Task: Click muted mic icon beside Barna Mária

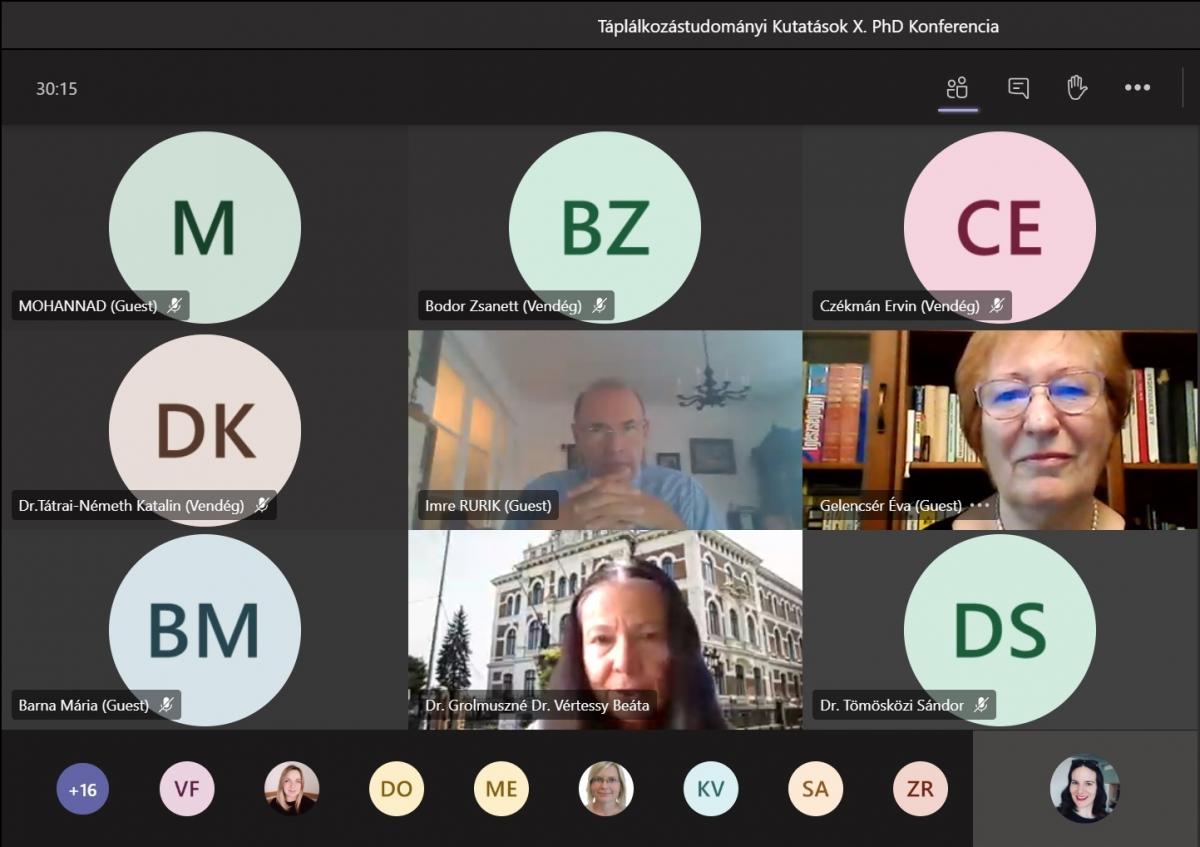Action: click(x=166, y=705)
